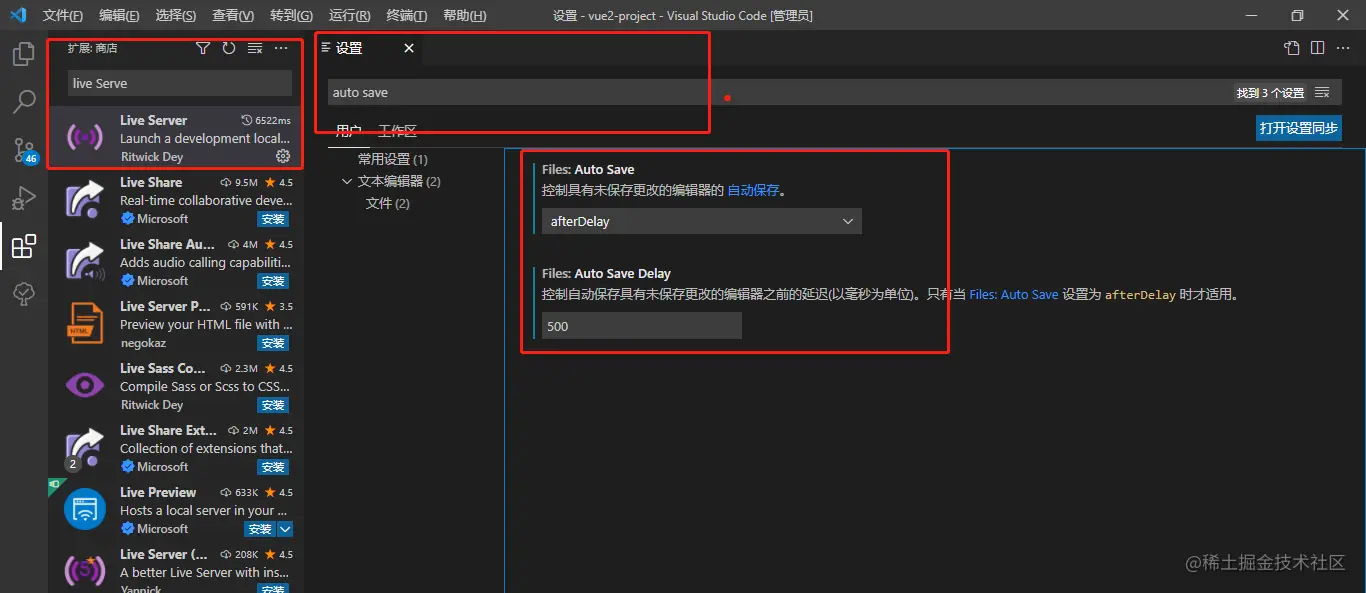Click the Live Share extension icon
The height and width of the screenshot is (593, 1366).
coord(85,200)
